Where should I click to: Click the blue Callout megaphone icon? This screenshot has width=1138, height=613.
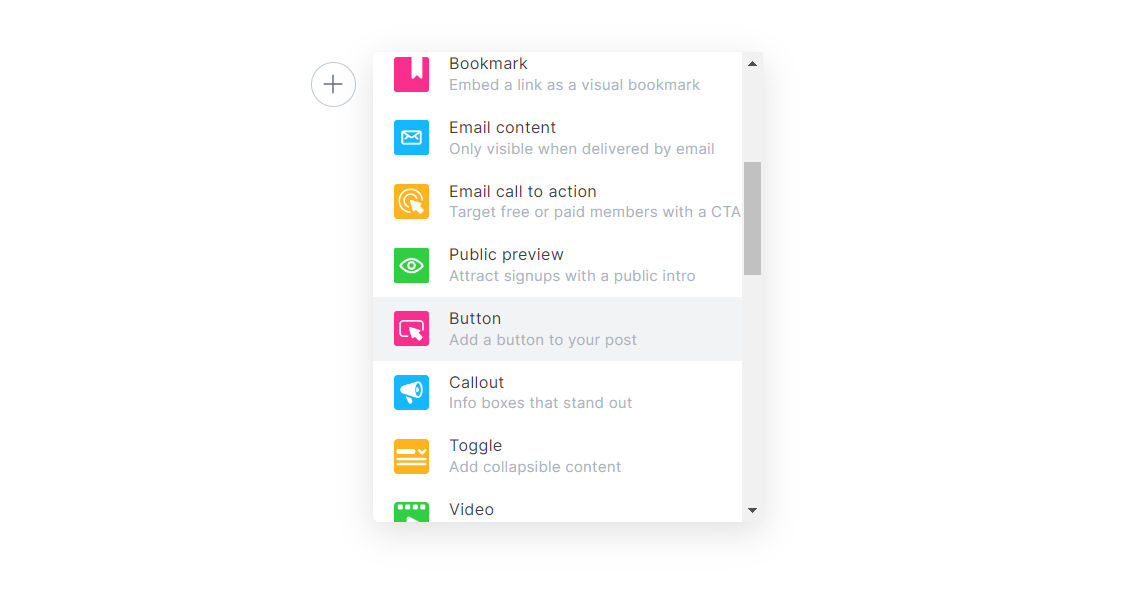pos(411,392)
